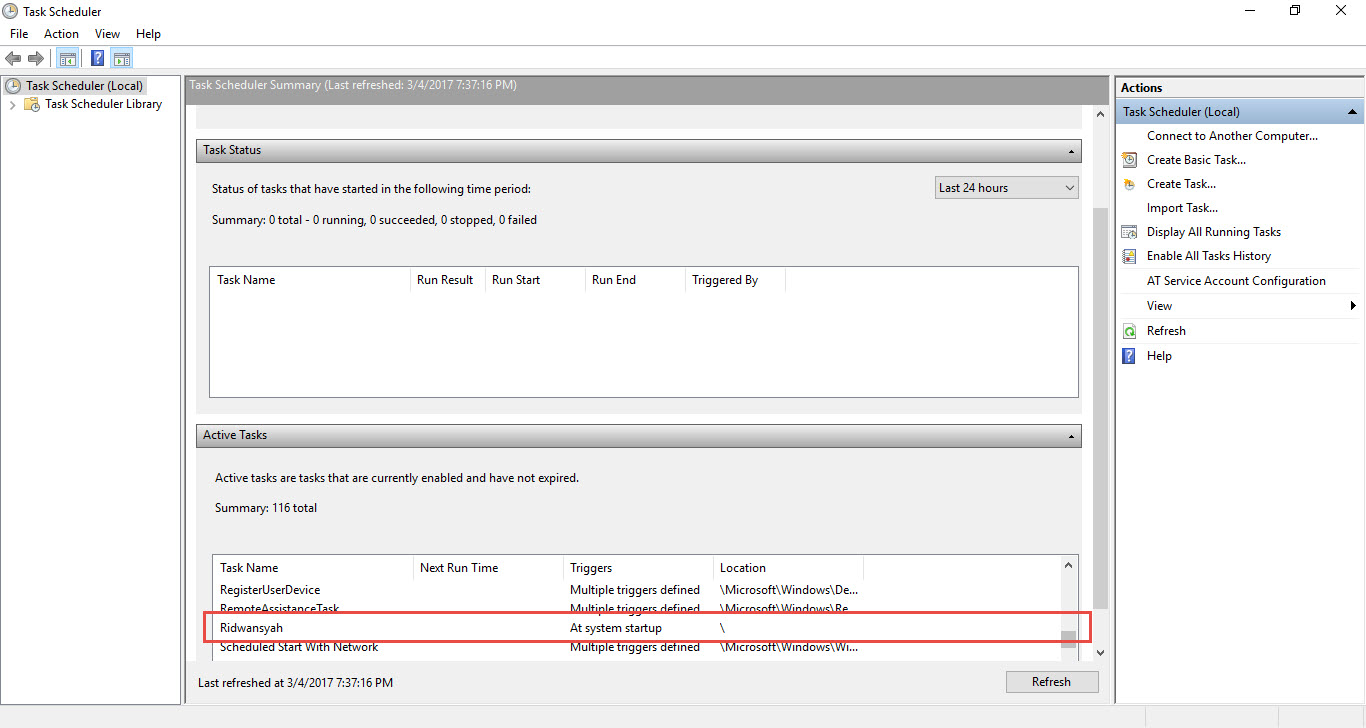
Task: Click Connect to Another Computer link
Action: pyautogui.click(x=1232, y=136)
